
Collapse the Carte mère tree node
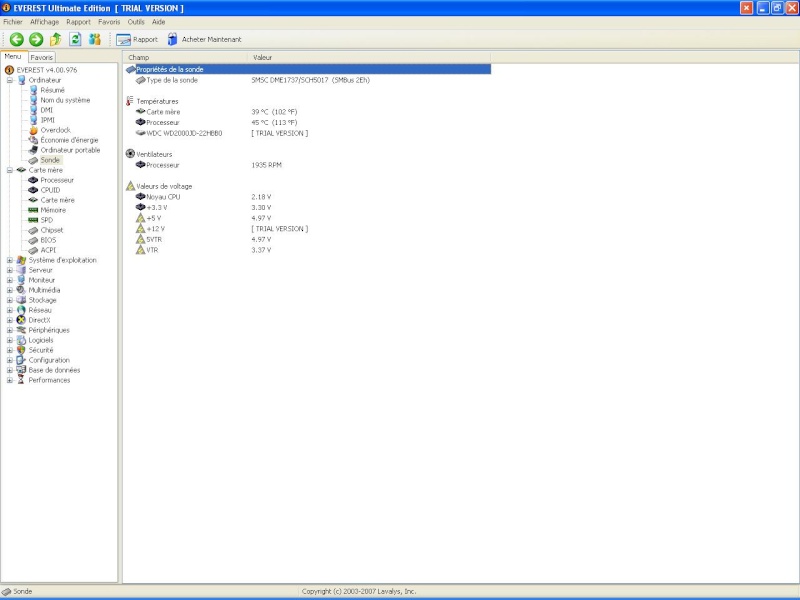coord(10,170)
